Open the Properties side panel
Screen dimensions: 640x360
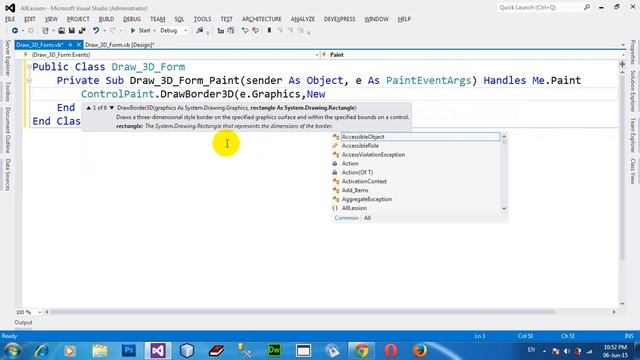[632, 52]
